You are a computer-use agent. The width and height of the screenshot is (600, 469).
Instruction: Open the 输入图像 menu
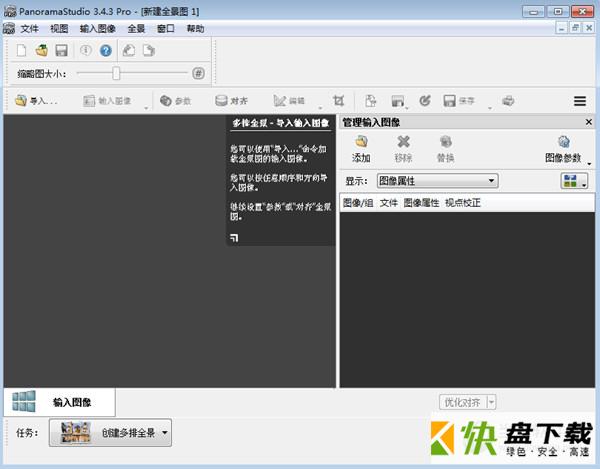[x=98, y=29]
